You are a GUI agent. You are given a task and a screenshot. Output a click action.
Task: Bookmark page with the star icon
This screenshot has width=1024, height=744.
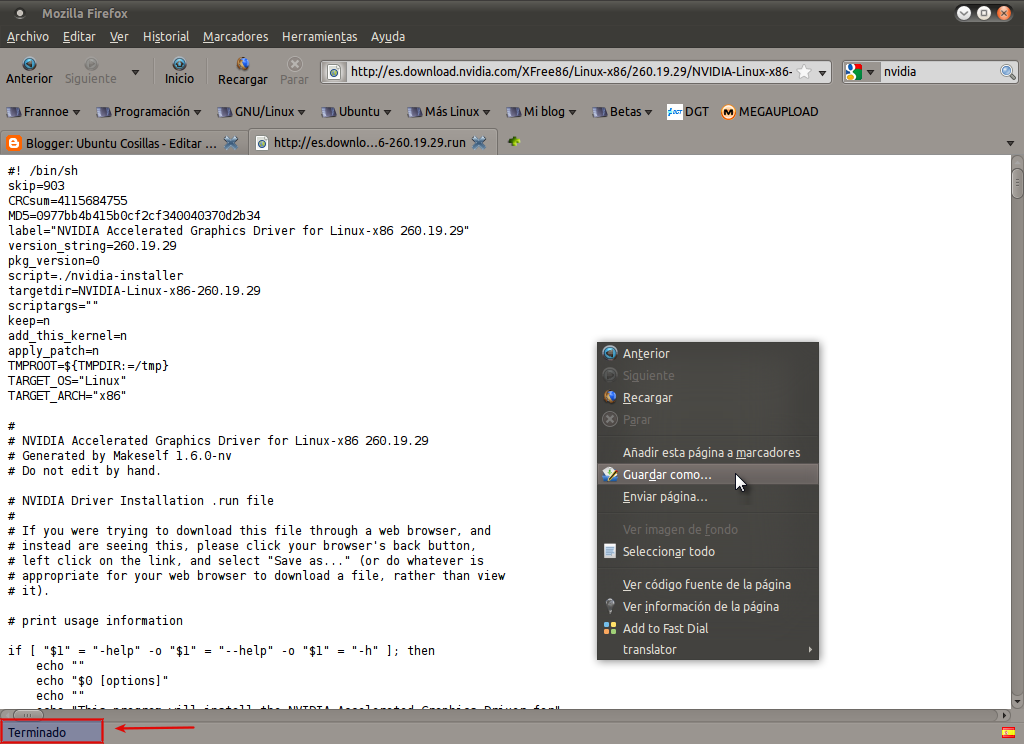805,72
